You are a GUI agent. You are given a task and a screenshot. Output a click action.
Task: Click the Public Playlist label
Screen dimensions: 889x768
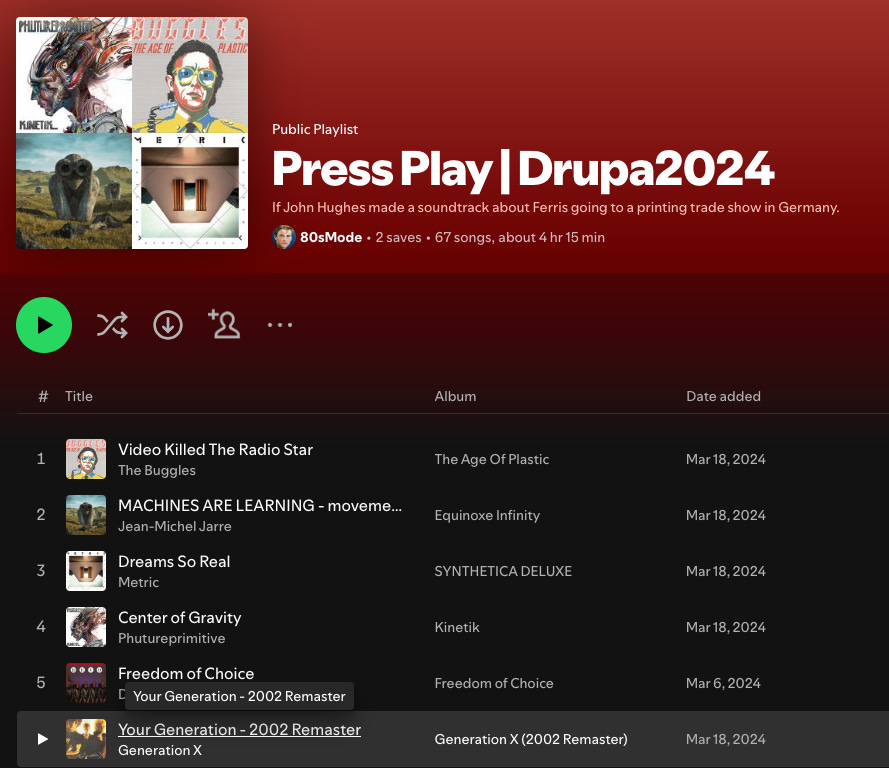tap(315, 129)
